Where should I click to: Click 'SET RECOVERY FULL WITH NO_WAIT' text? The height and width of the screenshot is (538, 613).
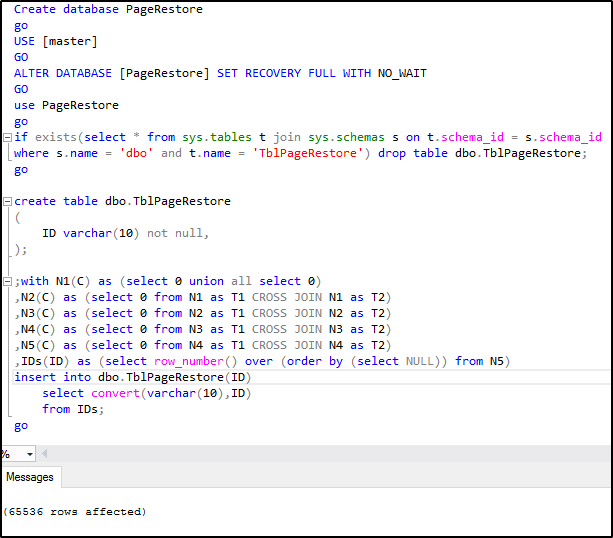click(322, 74)
